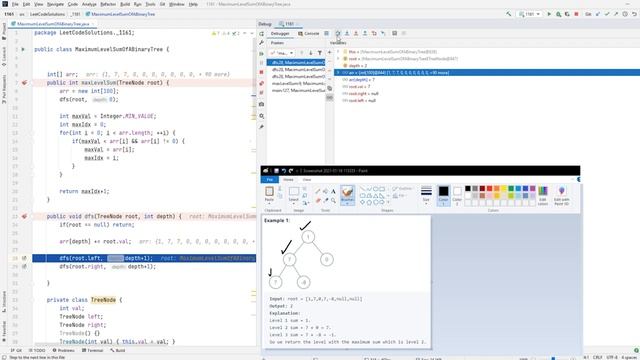Image resolution: width=640 pixels, height=360 pixels.
Task: Open the TODO tool window button
Action: (x=37, y=350)
